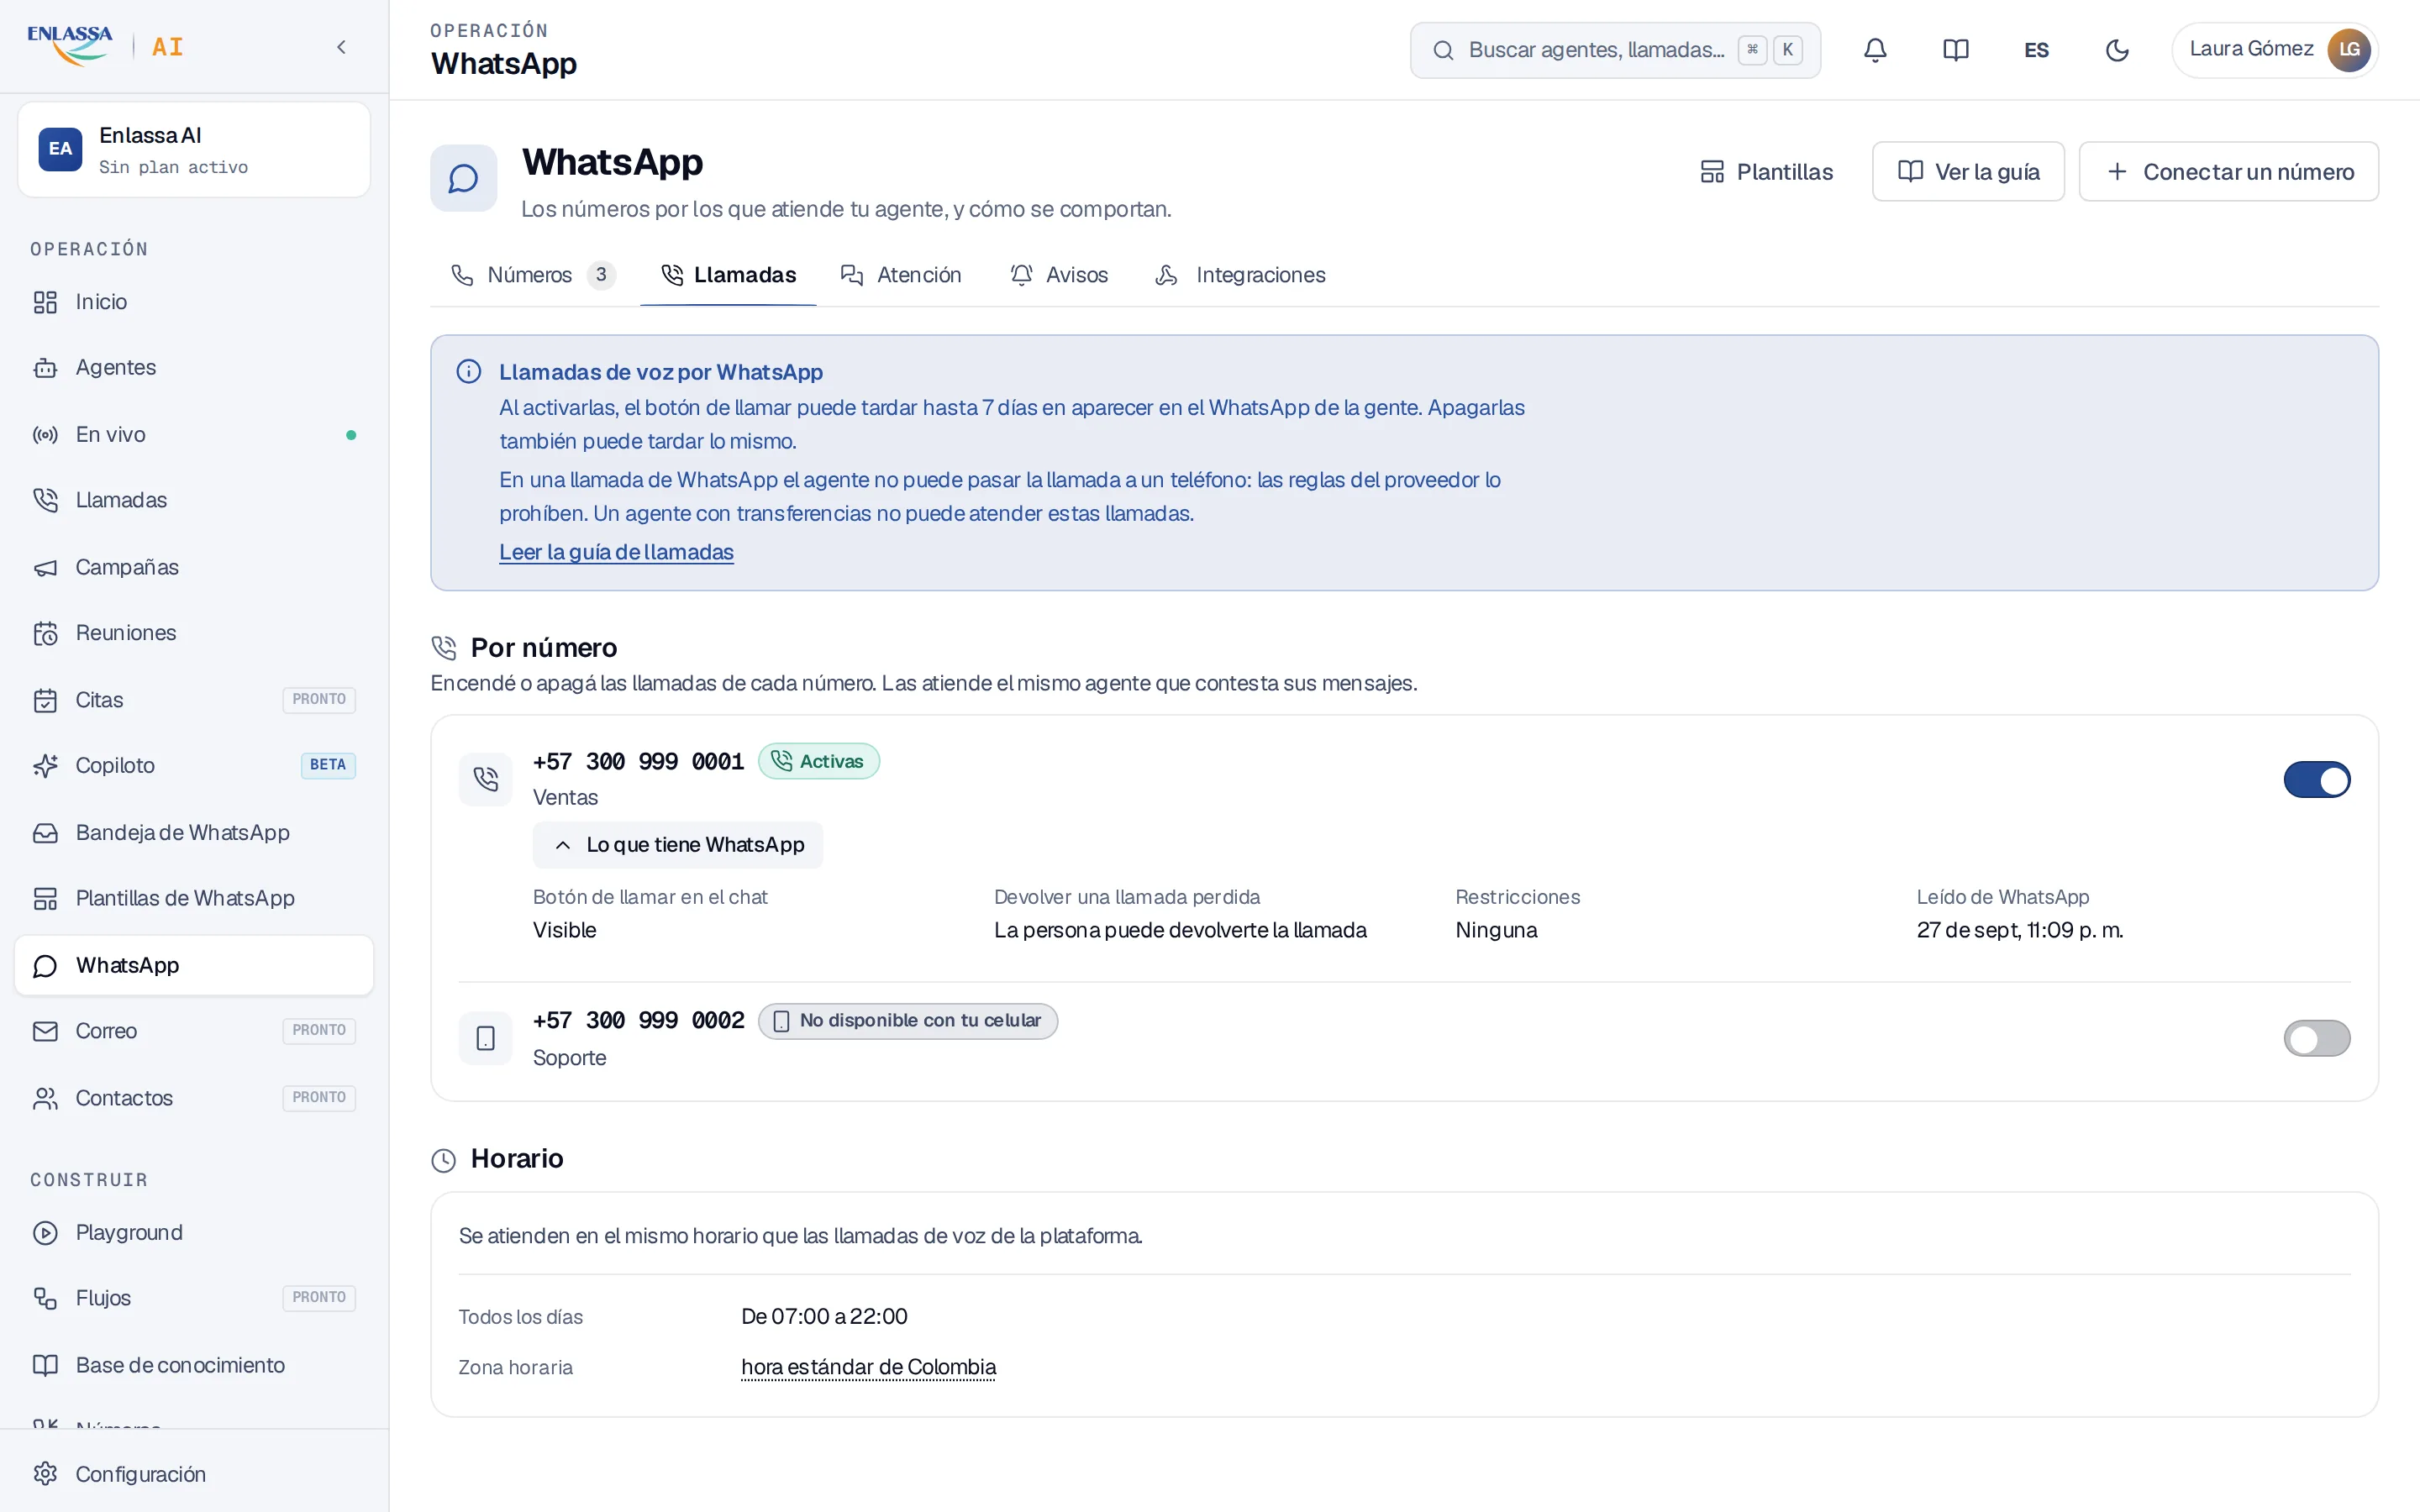The width and height of the screenshot is (2420, 1512).
Task: Open Llamadas in the sidebar
Action: pyautogui.click(x=194, y=500)
